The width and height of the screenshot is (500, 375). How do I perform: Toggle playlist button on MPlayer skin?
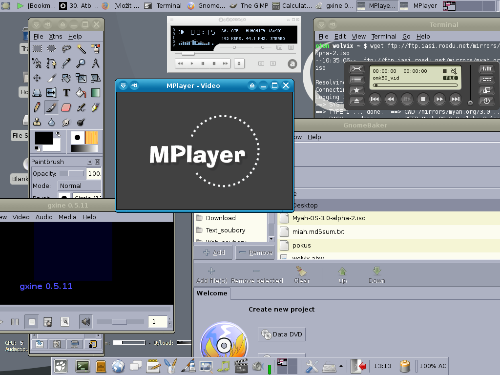(x=487, y=80)
